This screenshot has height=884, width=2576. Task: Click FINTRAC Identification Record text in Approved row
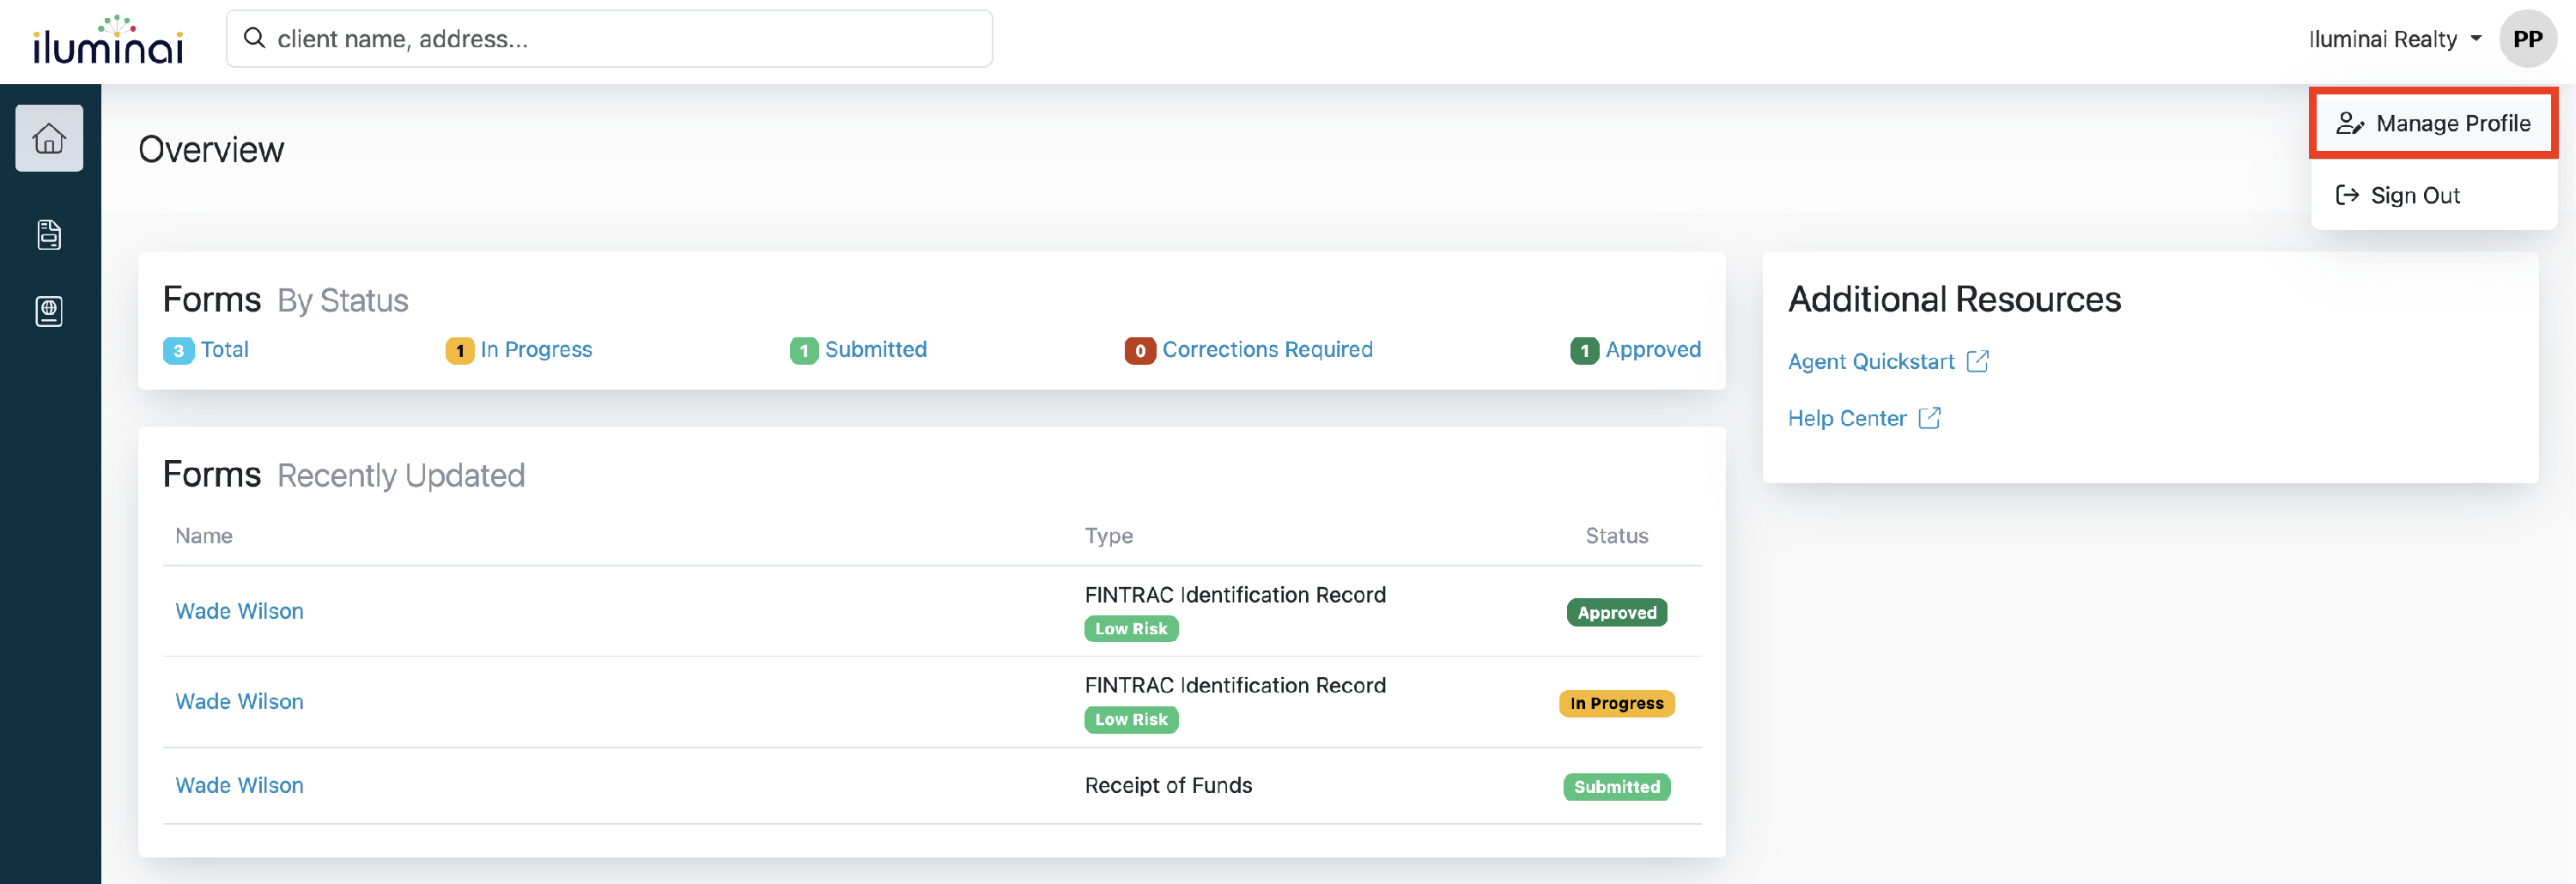[1235, 595]
